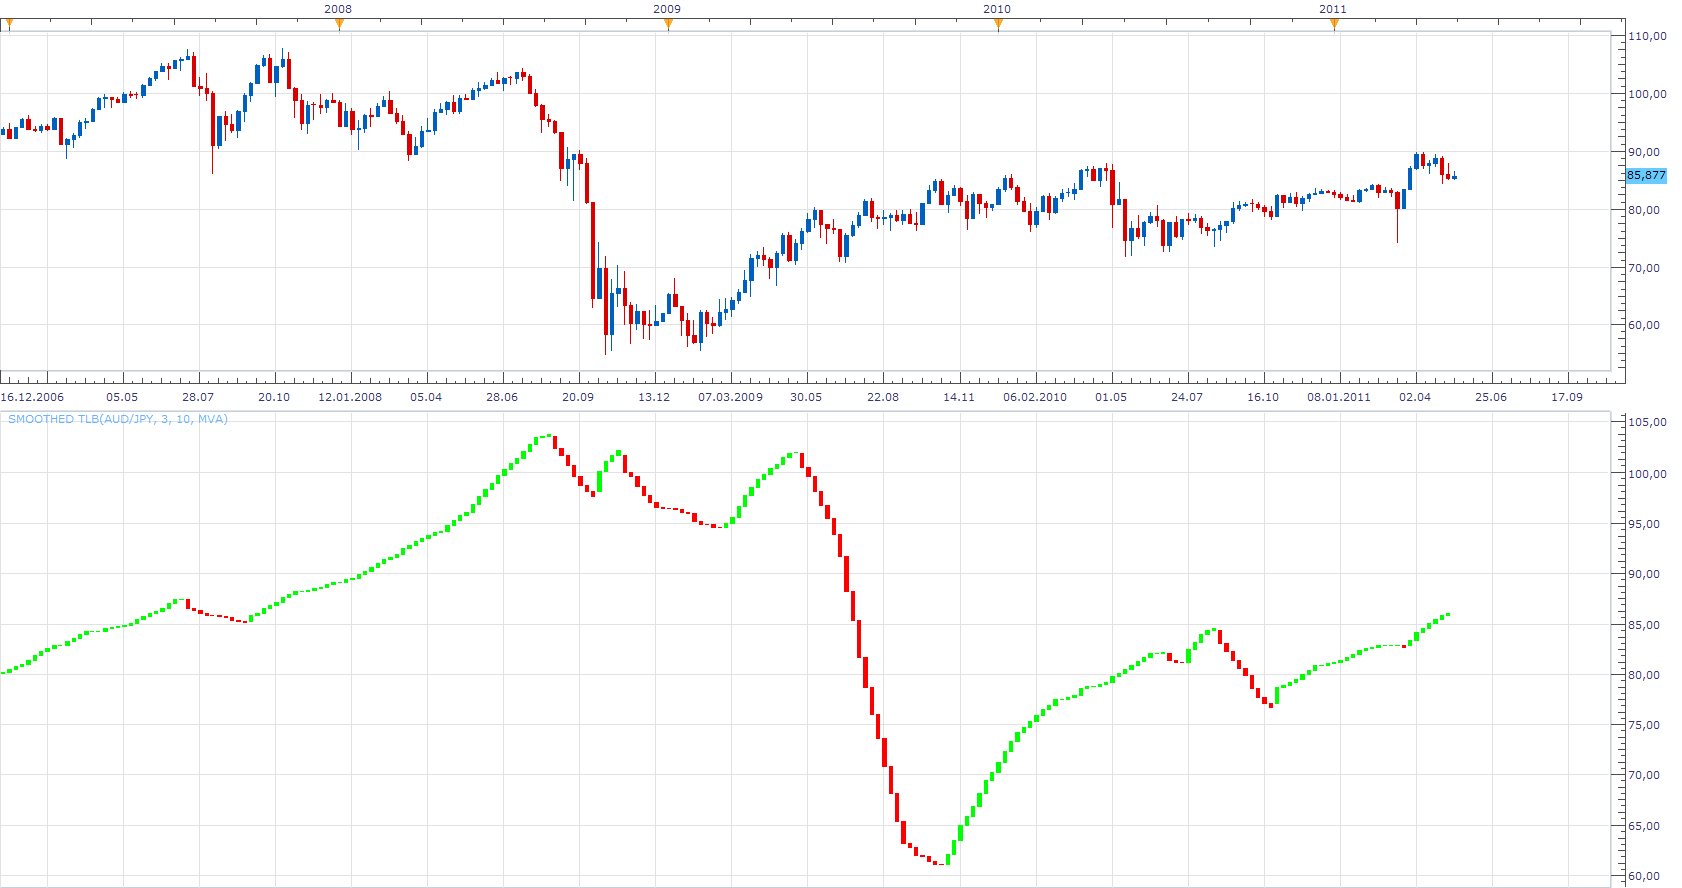This screenshot has height=888, width=1682.
Task: Click the 16.10 date label
Action: [x=1263, y=397]
